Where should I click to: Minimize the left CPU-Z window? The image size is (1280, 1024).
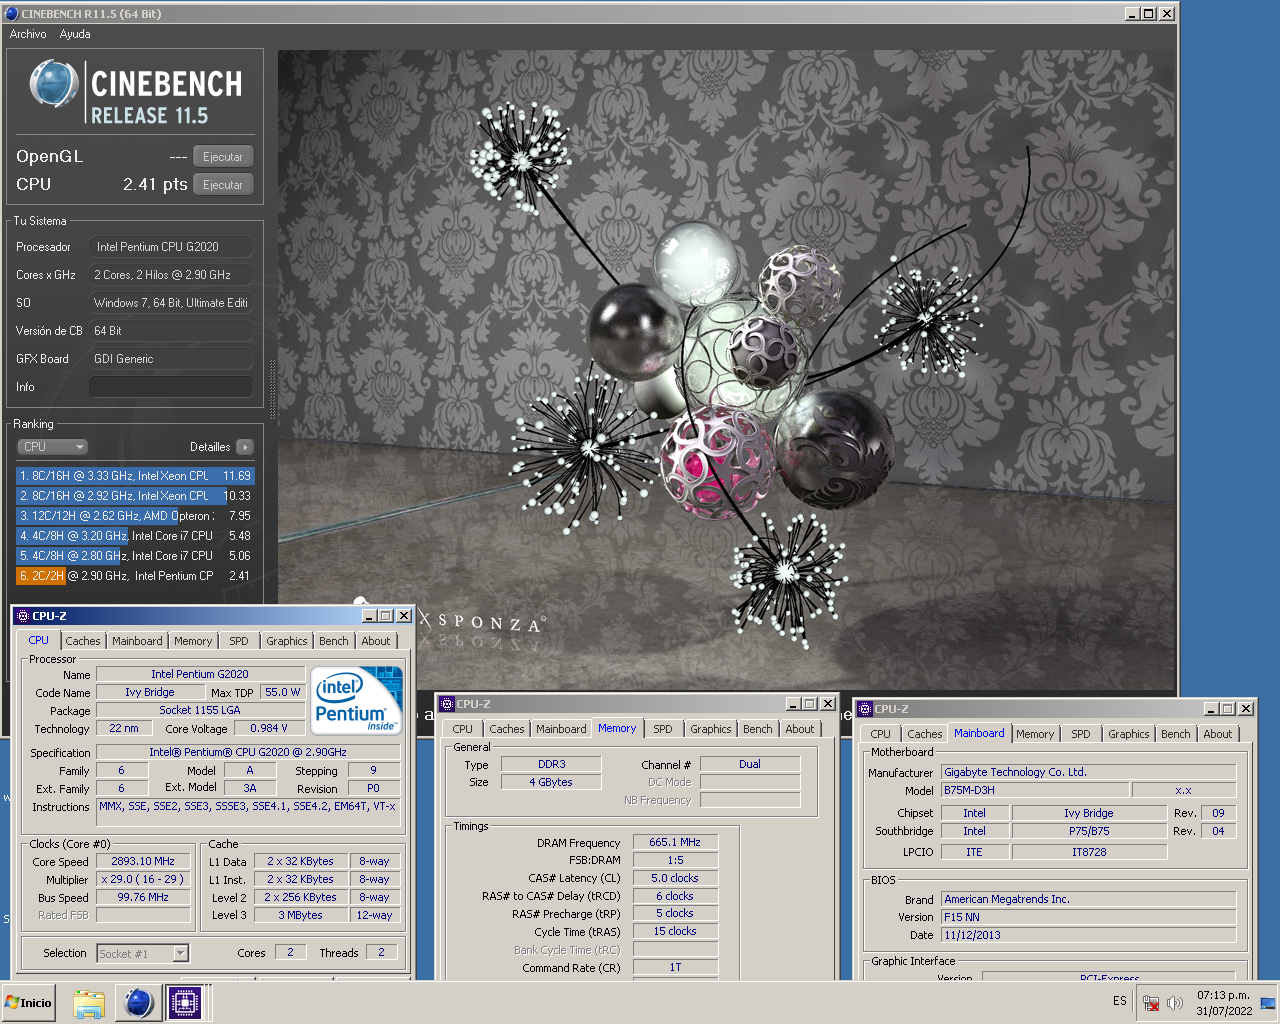pyautogui.click(x=369, y=616)
